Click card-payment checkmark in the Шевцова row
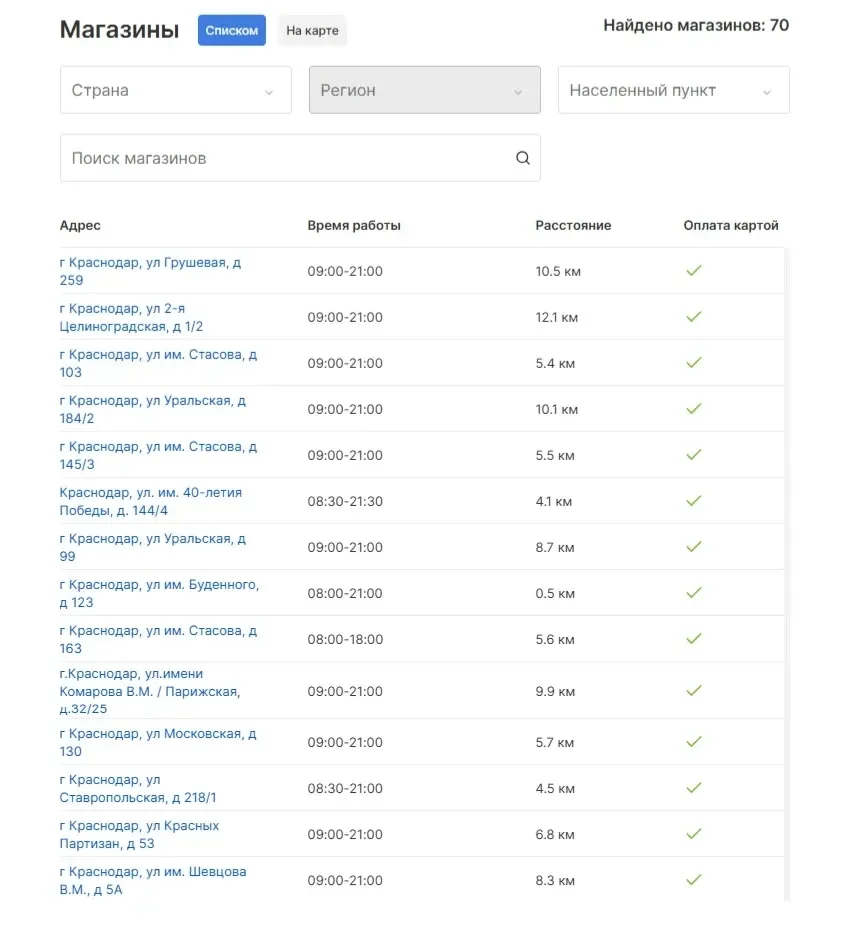861x943 pixels. pos(694,880)
